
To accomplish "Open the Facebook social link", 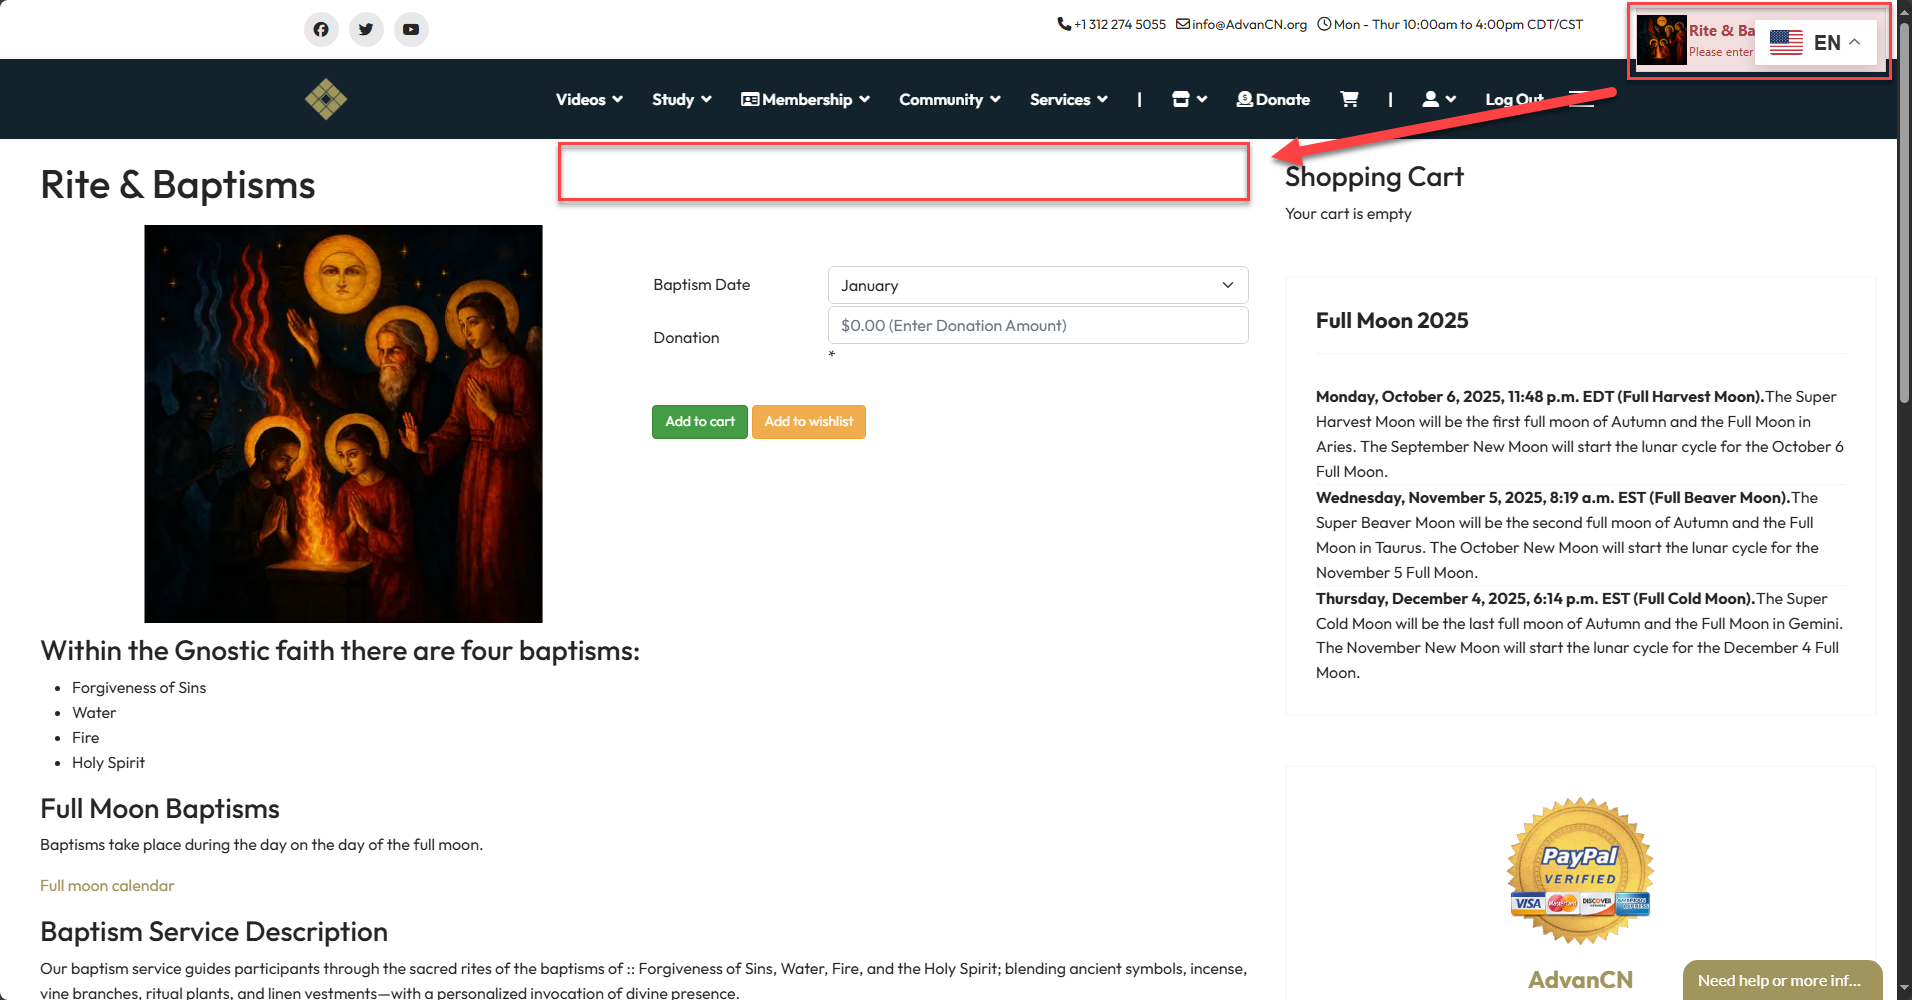I will click(x=321, y=29).
